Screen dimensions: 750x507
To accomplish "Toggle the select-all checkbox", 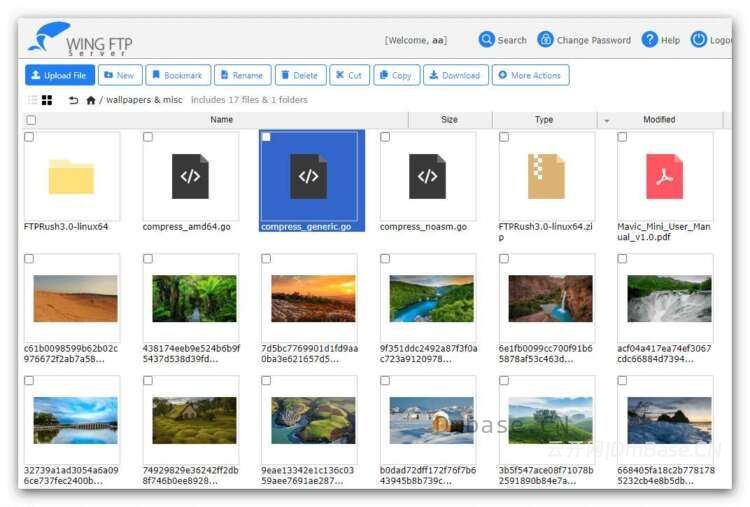I will [31, 120].
